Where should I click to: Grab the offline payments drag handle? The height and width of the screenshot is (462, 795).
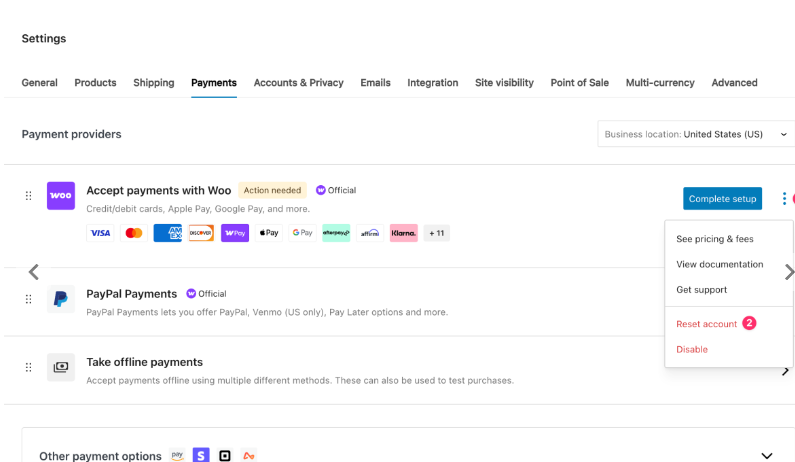click(28, 367)
